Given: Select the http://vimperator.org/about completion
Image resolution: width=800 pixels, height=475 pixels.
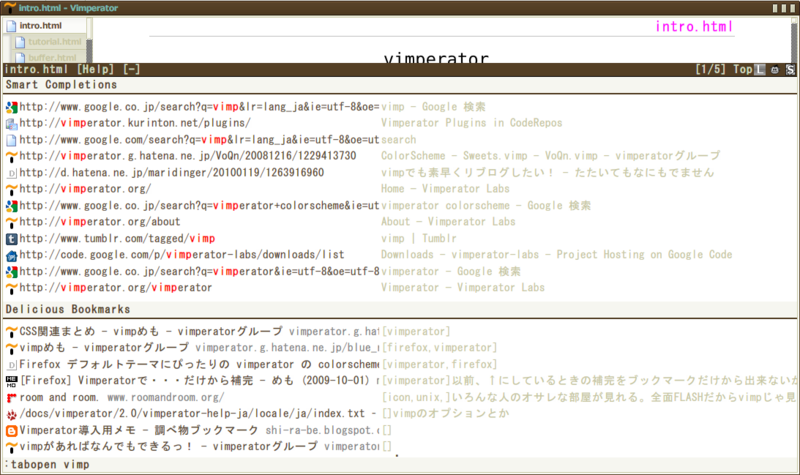Looking at the screenshot, I should (400, 222).
